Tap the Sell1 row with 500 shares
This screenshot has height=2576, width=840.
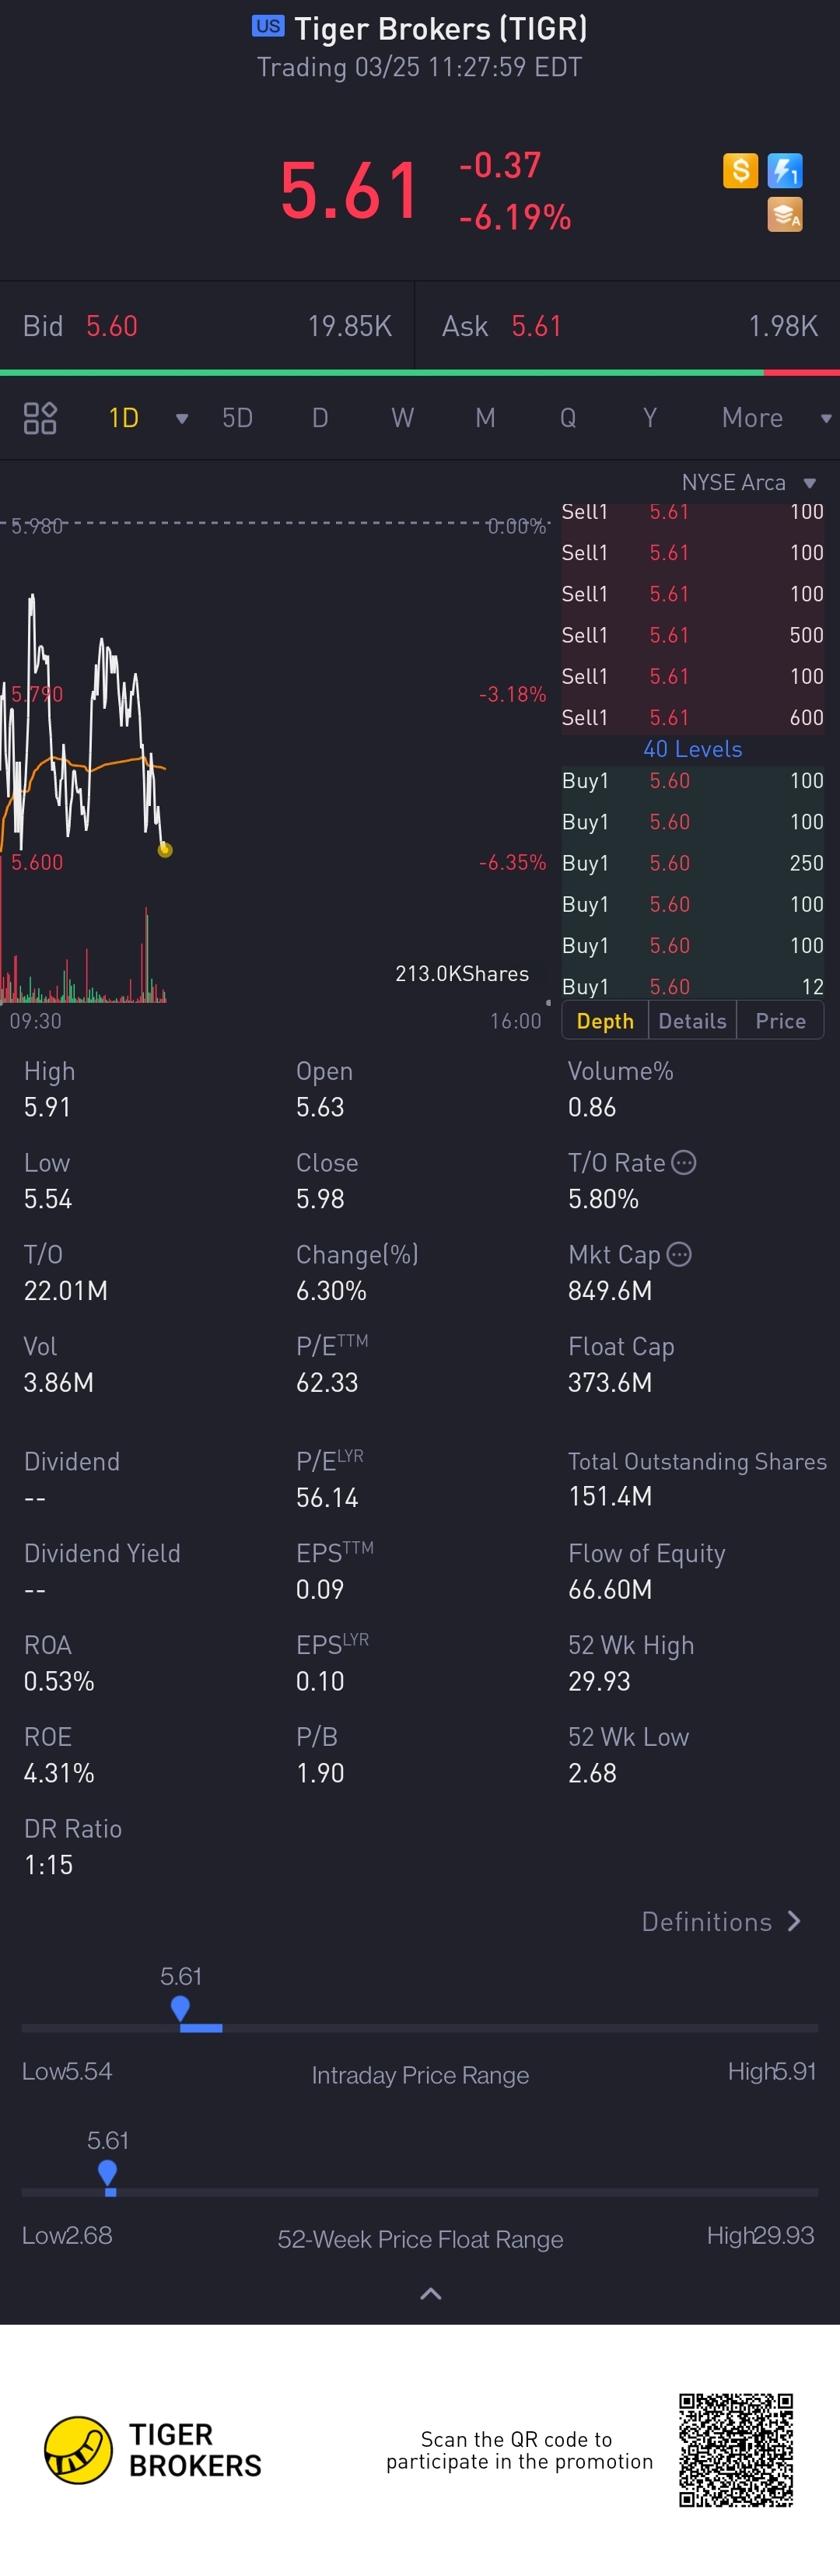point(692,635)
